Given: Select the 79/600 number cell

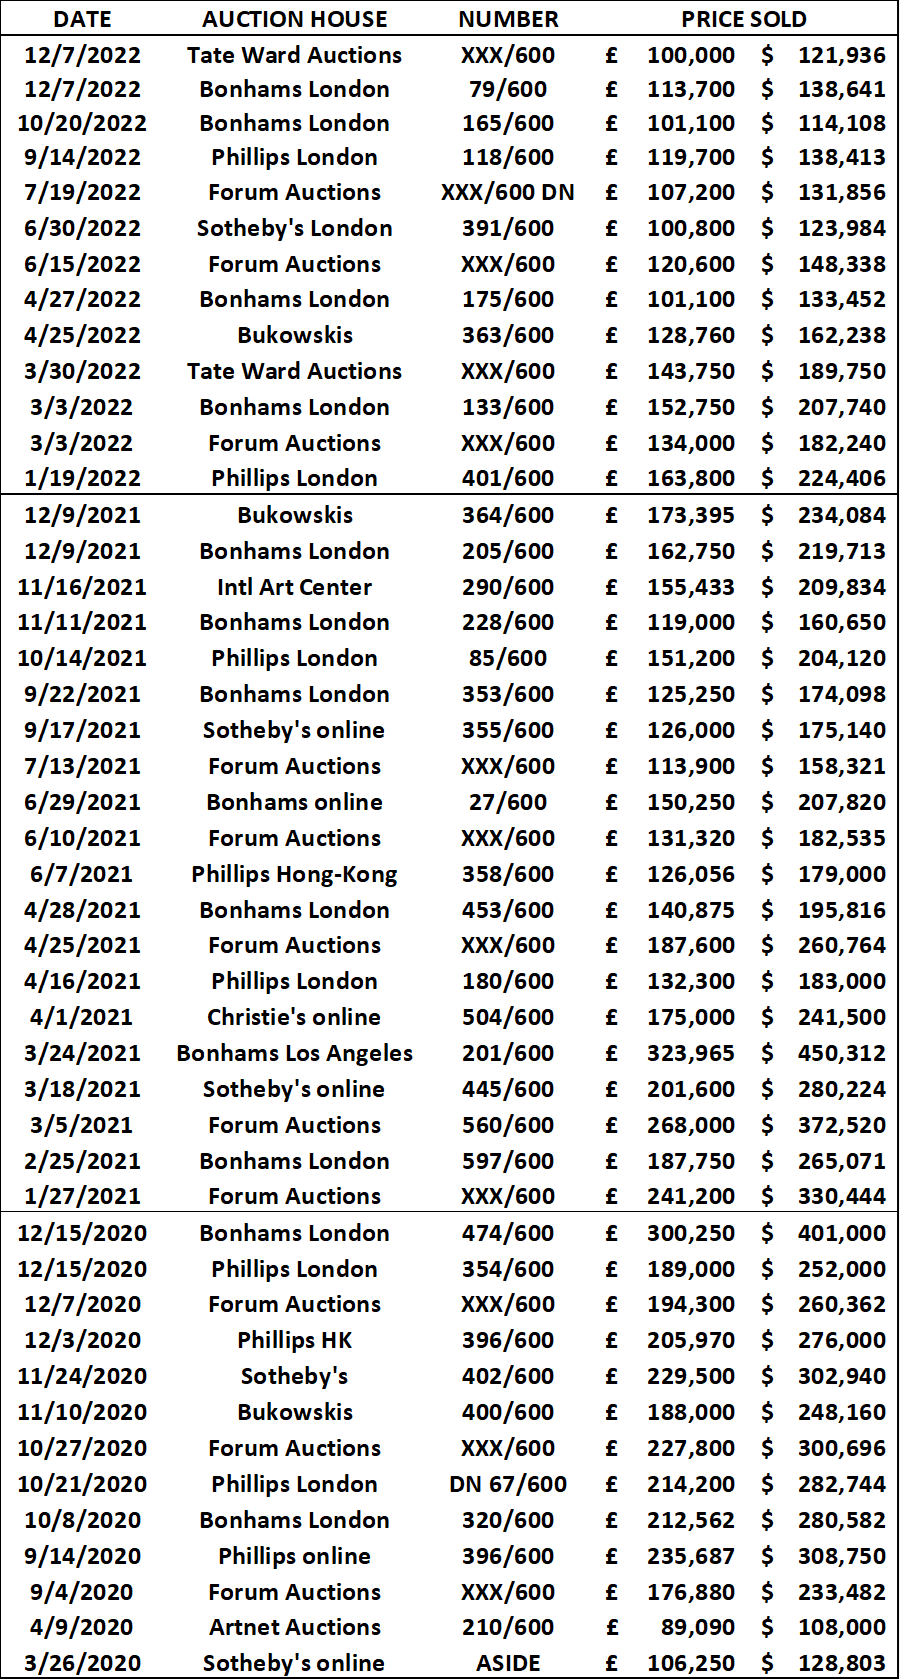Looking at the screenshot, I should coord(508,89).
